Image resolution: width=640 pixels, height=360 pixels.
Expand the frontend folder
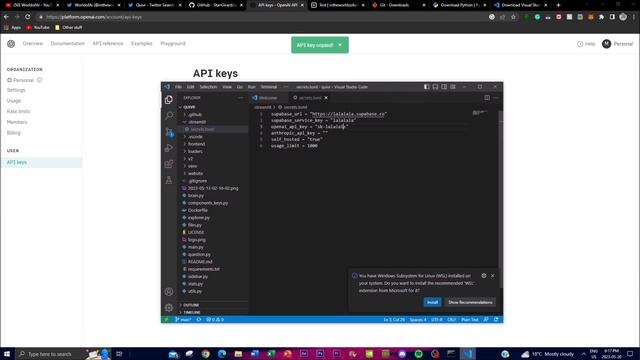[x=213, y=144]
